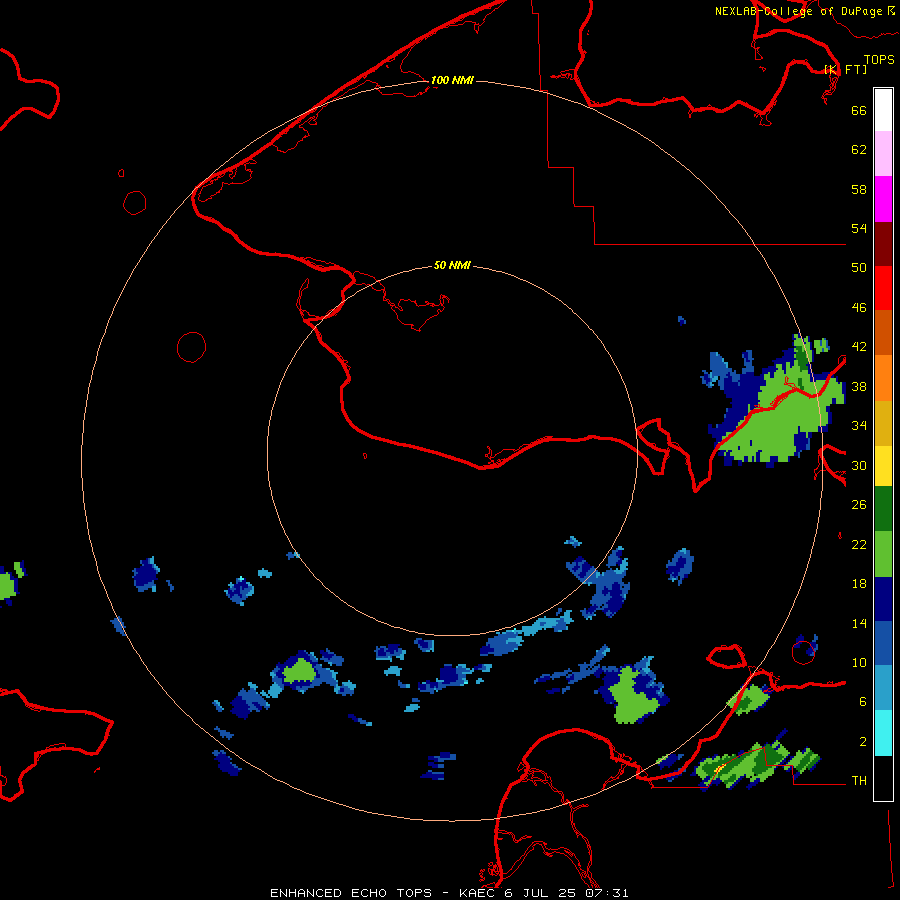Click legend value 30
The width and height of the screenshot is (900, 900).
[x=859, y=465]
